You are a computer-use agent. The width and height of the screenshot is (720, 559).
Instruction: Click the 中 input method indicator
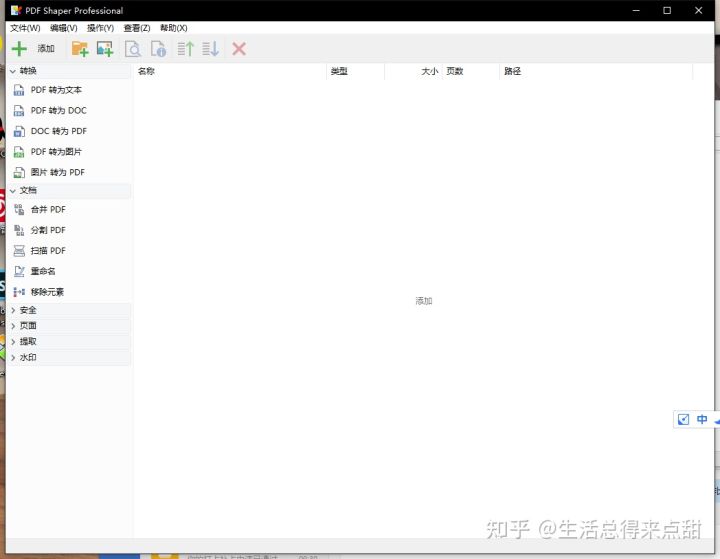pos(702,419)
